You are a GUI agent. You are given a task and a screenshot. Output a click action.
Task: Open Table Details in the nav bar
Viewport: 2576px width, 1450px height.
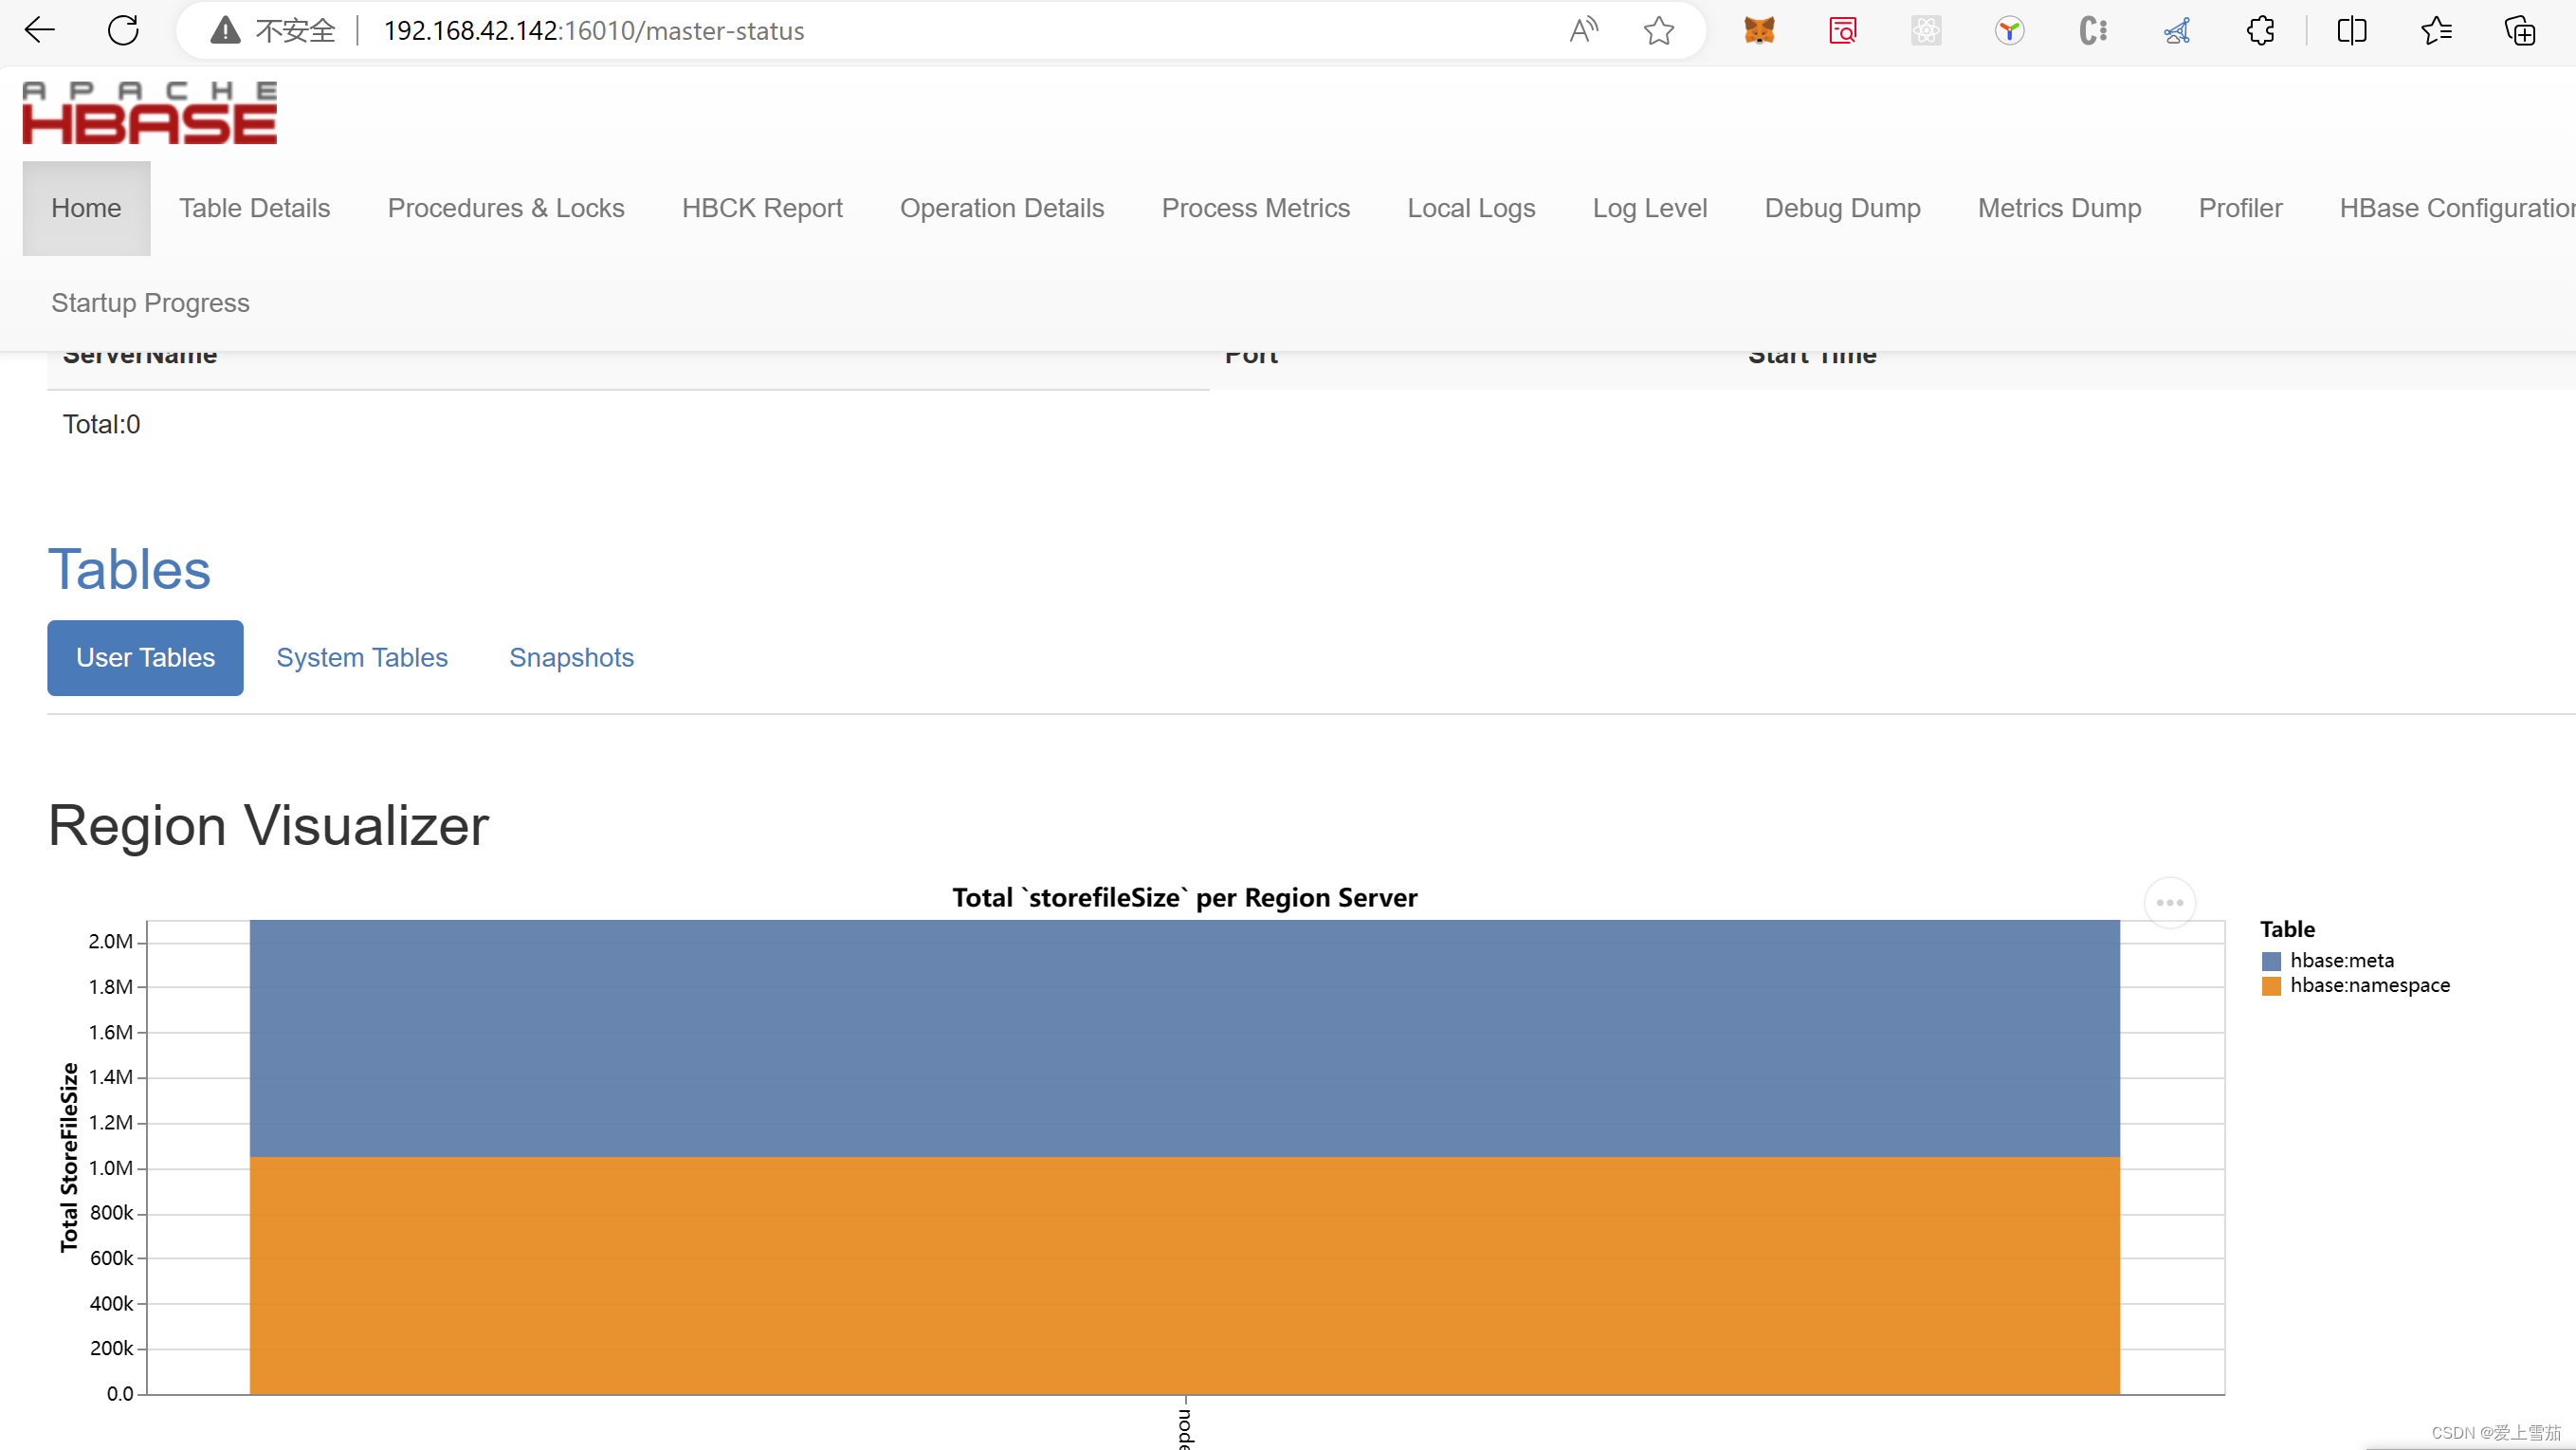(254, 208)
